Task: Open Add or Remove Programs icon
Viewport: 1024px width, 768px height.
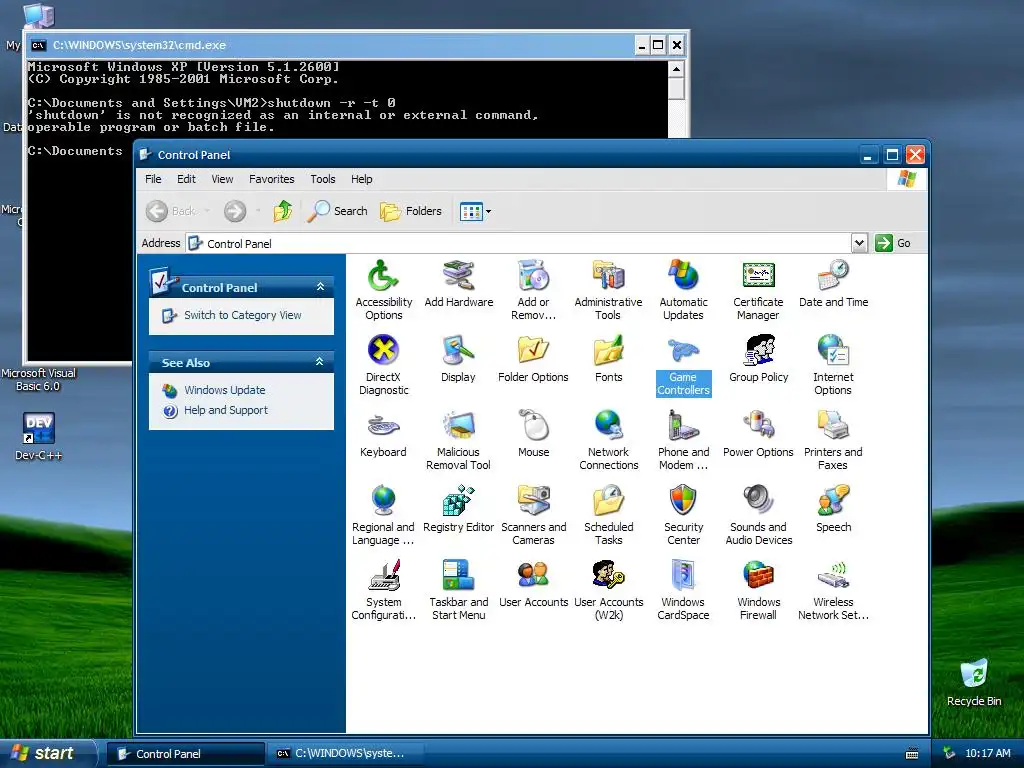Action: pos(534,290)
